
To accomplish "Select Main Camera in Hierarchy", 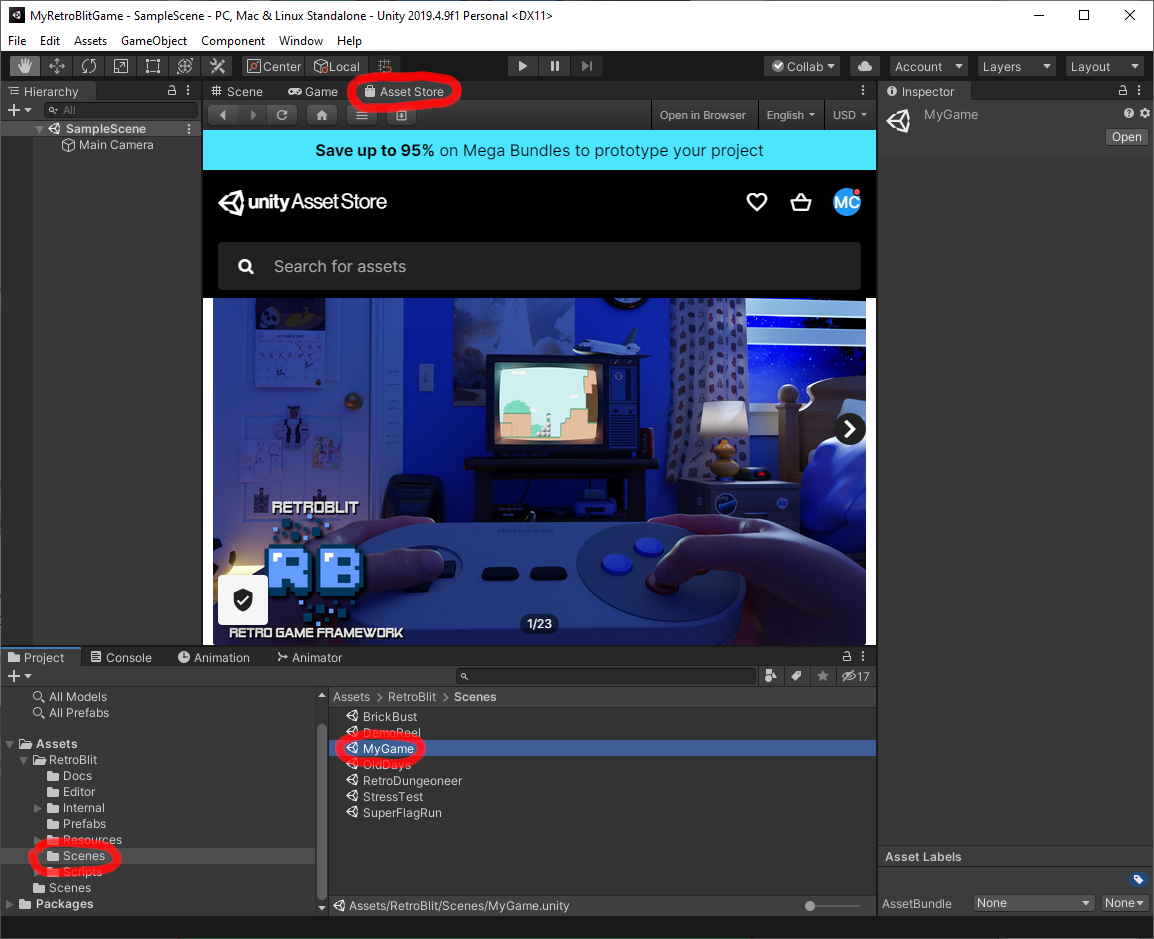I will 107,145.
